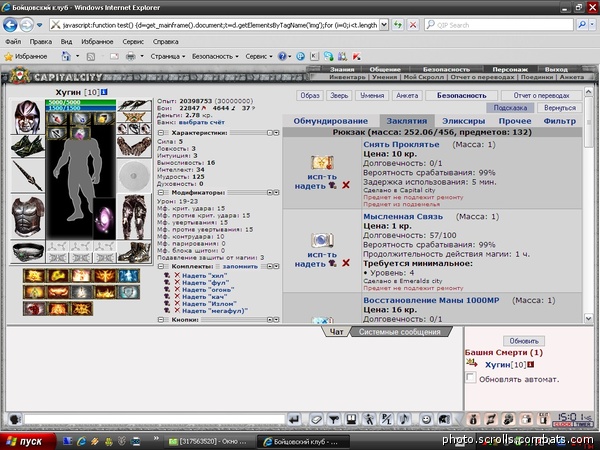Open the Windows пуск start button
The width and height of the screenshot is (600, 450).
tap(27, 442)
